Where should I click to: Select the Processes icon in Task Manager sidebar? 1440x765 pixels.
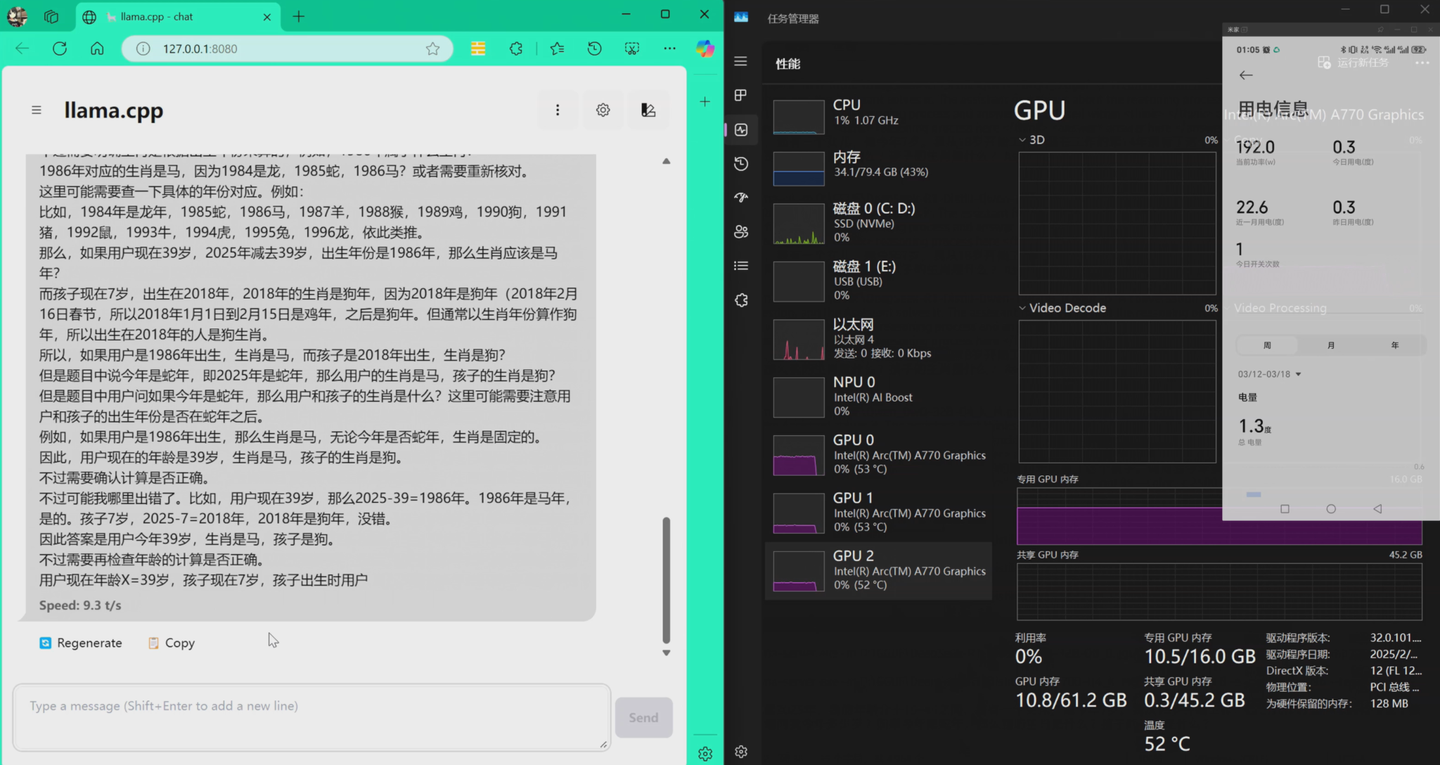click(x=740, y=93)
